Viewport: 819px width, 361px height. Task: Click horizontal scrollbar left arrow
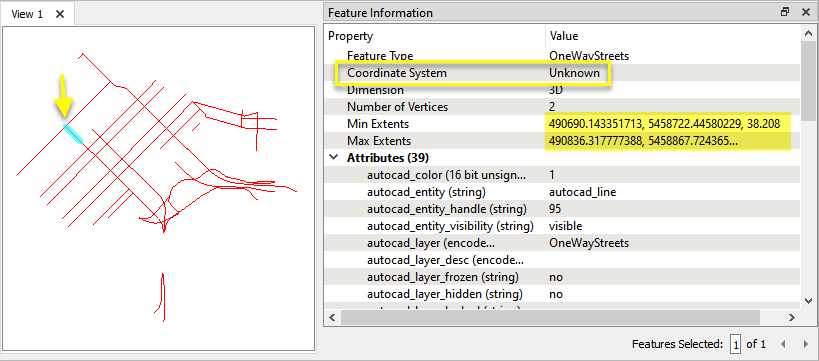pyautogui.click(x=332, y=317)
